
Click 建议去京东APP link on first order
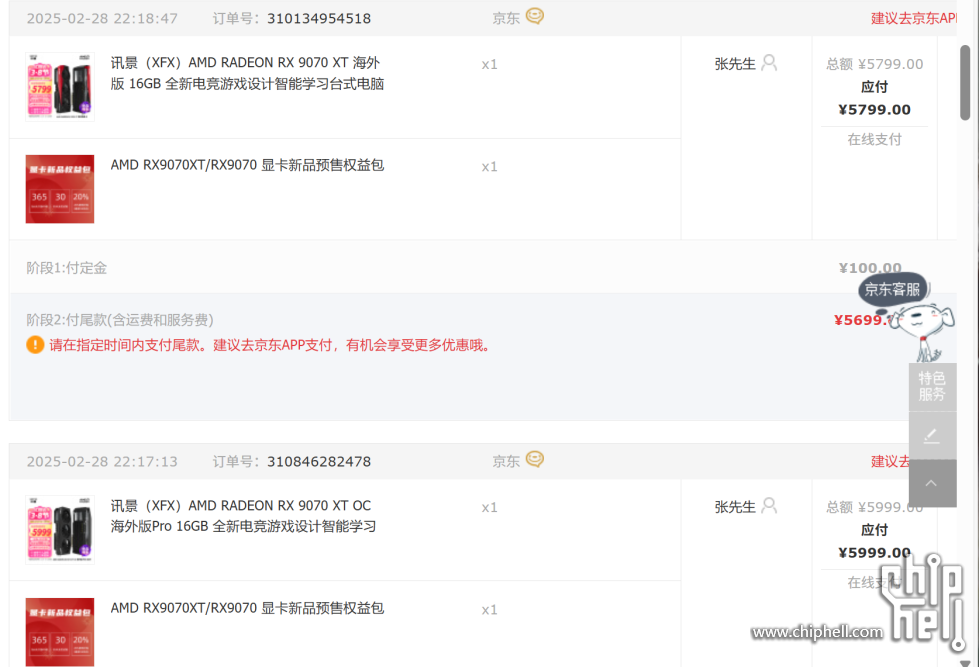(x=913, y=19)
